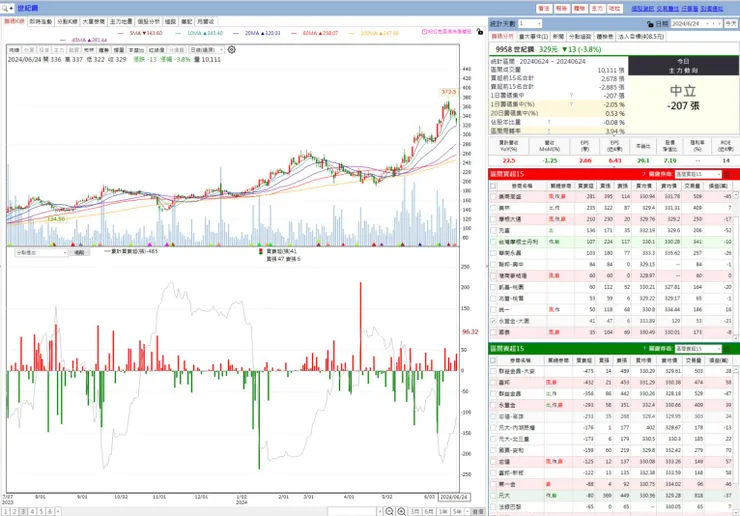Click the 今天 button
740x516 pixels.
[x=731, y=24]
